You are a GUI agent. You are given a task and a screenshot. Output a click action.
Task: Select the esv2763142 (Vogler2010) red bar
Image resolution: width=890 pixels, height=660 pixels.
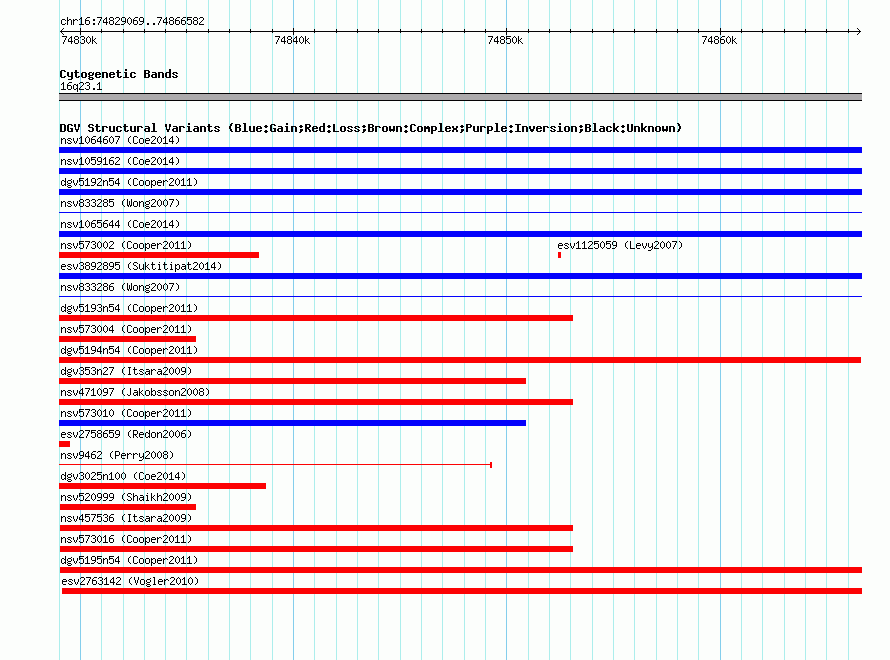(462, 591)
